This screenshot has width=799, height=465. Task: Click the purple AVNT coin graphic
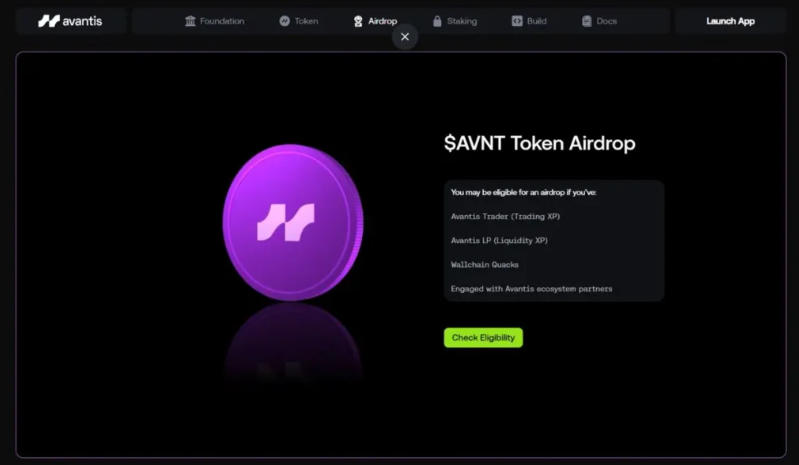(293, 223)
